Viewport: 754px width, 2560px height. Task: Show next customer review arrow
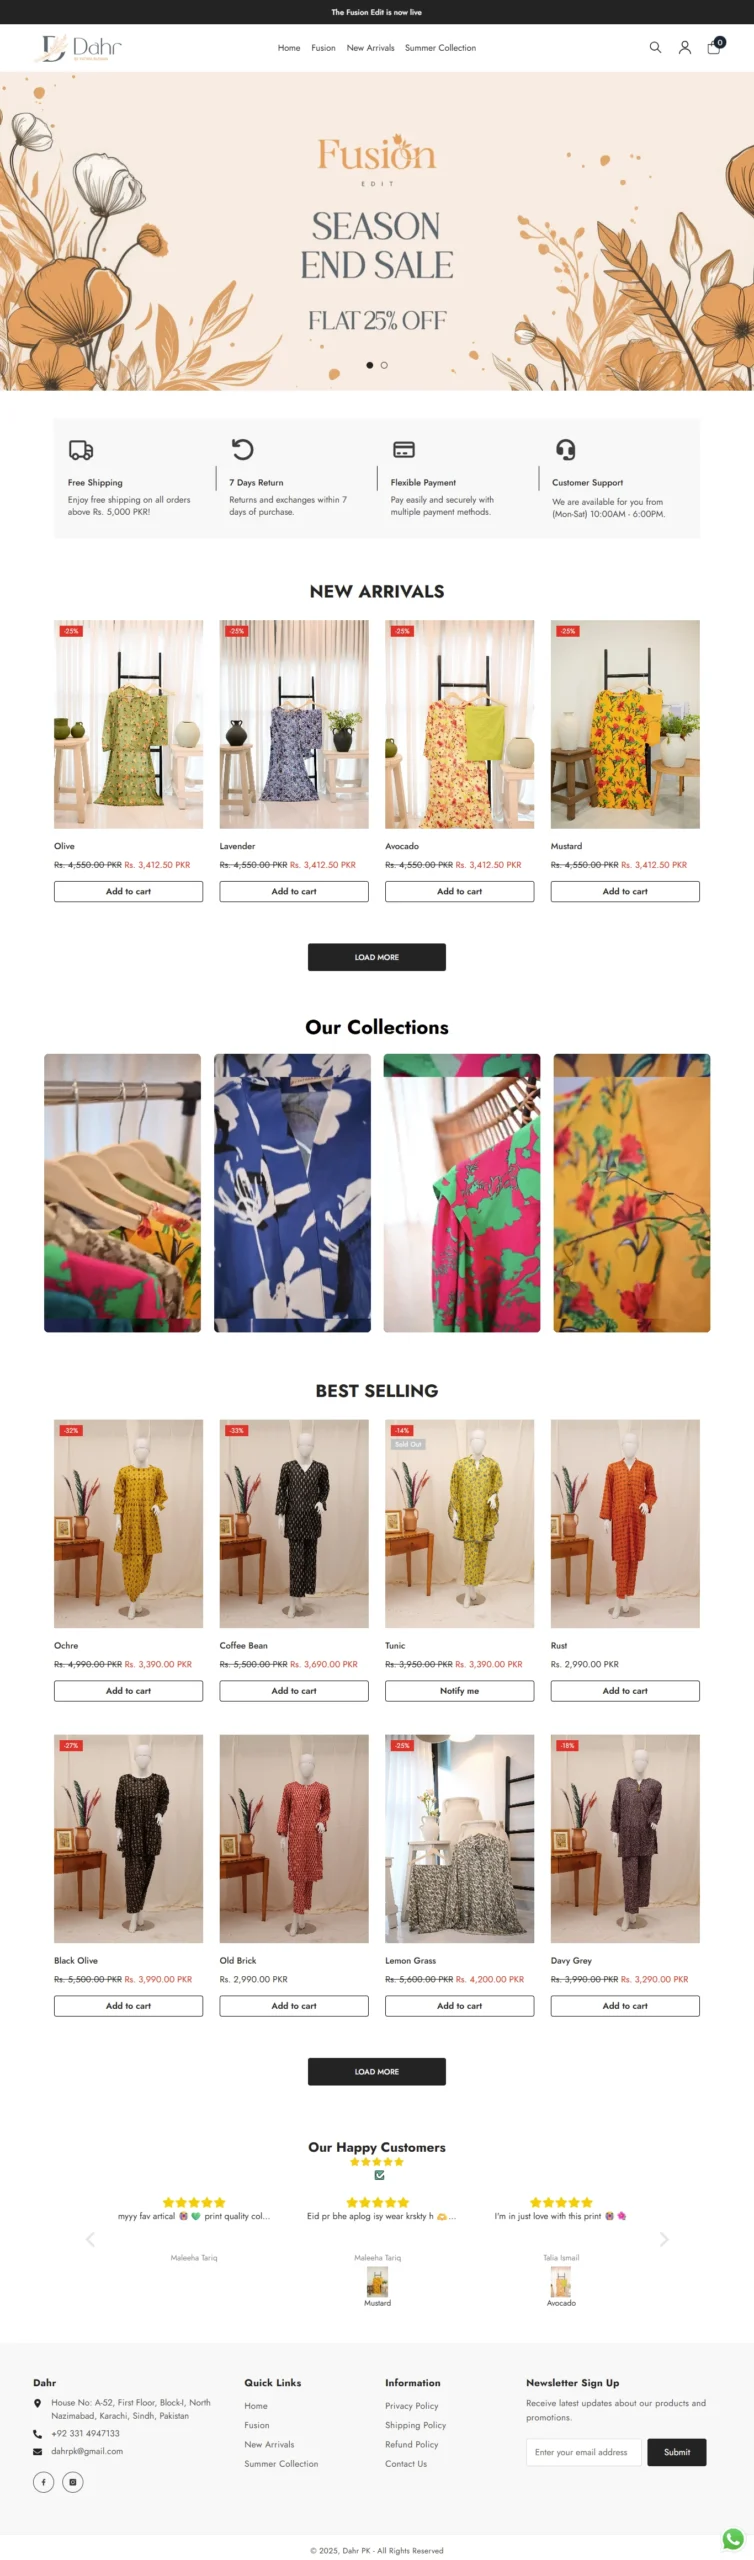[664, 2238]
